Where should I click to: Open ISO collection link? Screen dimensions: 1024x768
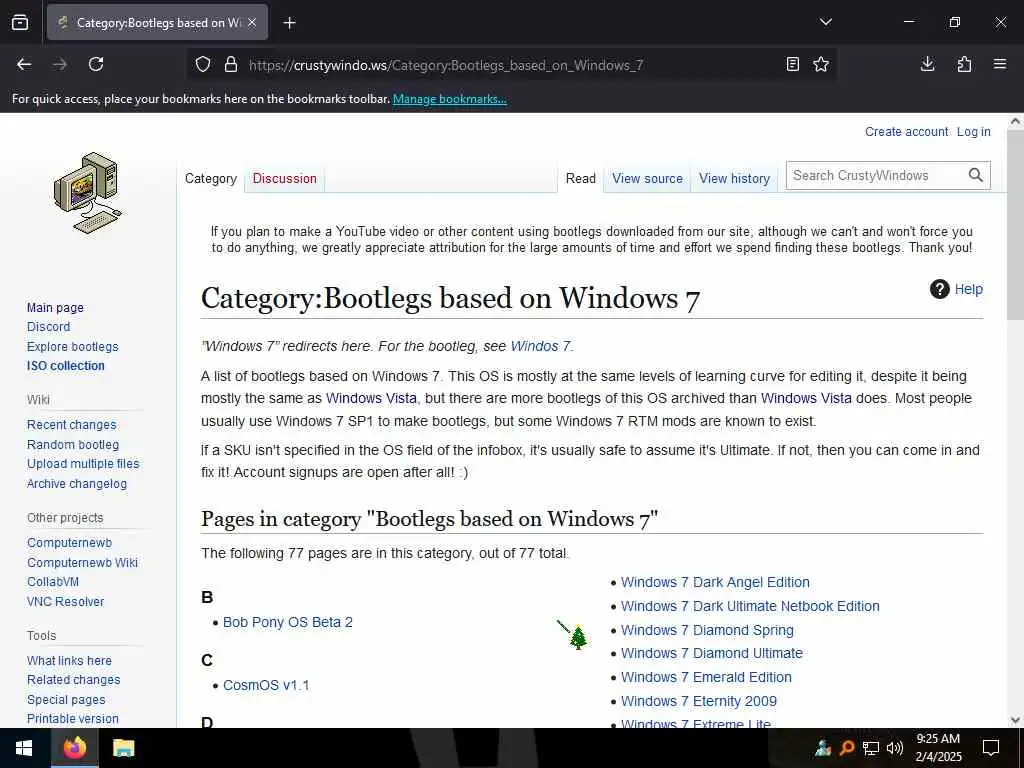[65, 366]
